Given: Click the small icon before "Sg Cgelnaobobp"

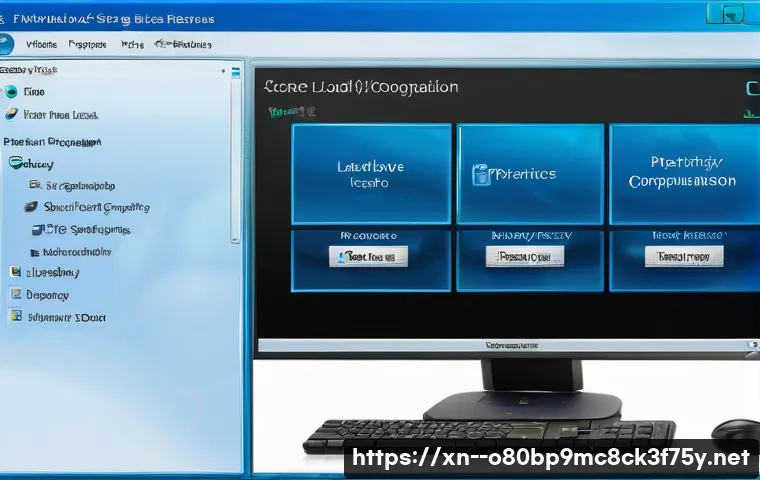Looking at the screenshot, I should point(35,185).
